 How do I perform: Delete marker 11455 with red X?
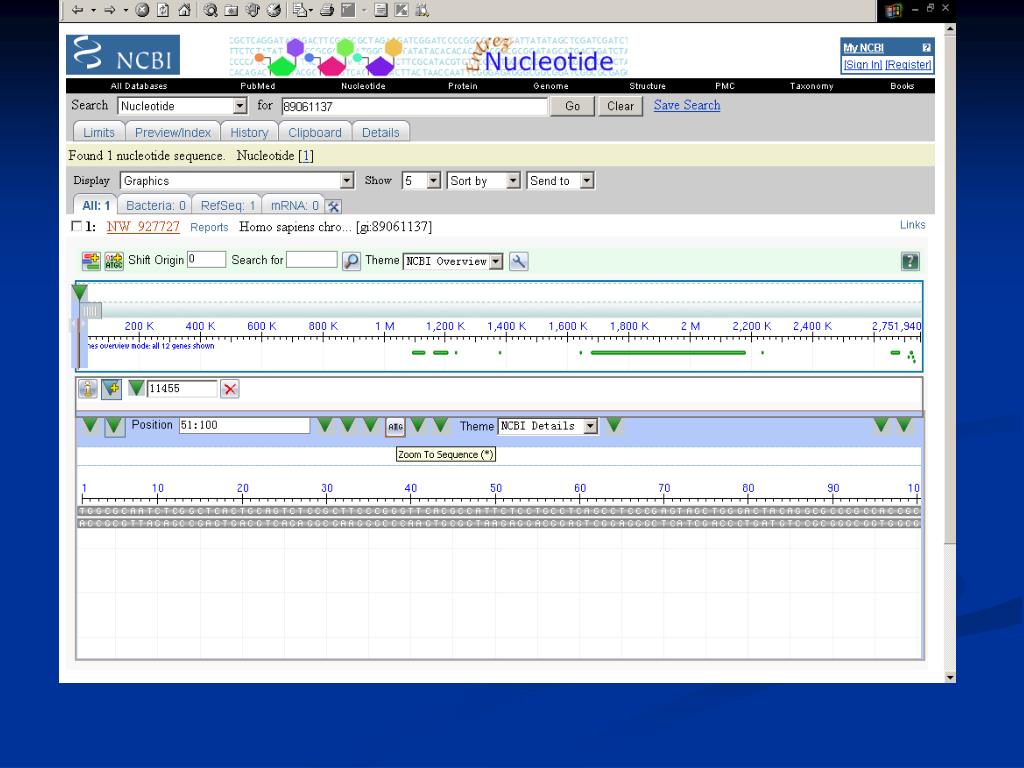tap(230, 389)
